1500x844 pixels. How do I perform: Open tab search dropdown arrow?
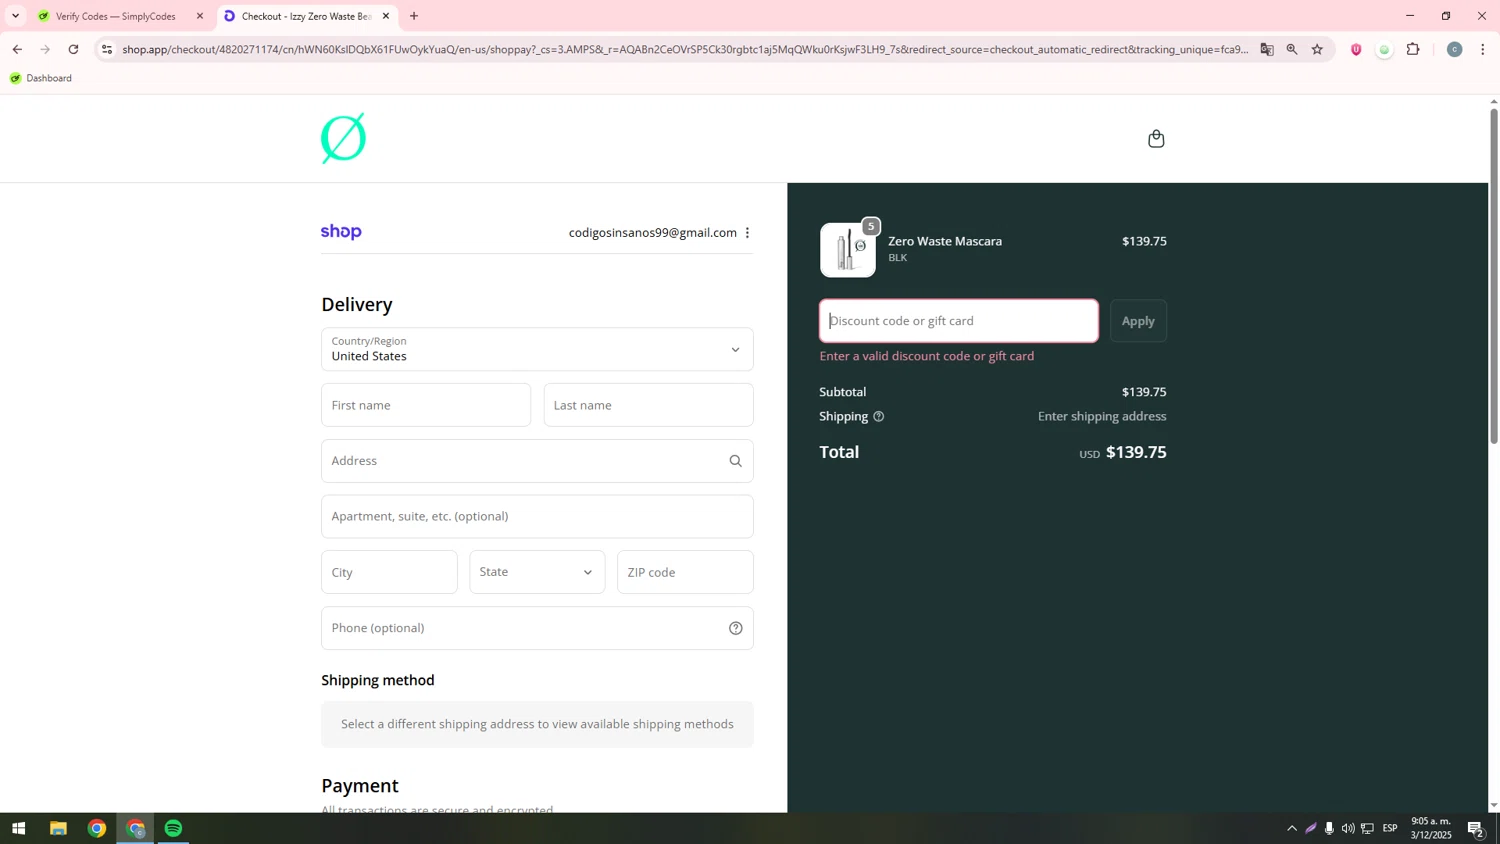(15, 16)
